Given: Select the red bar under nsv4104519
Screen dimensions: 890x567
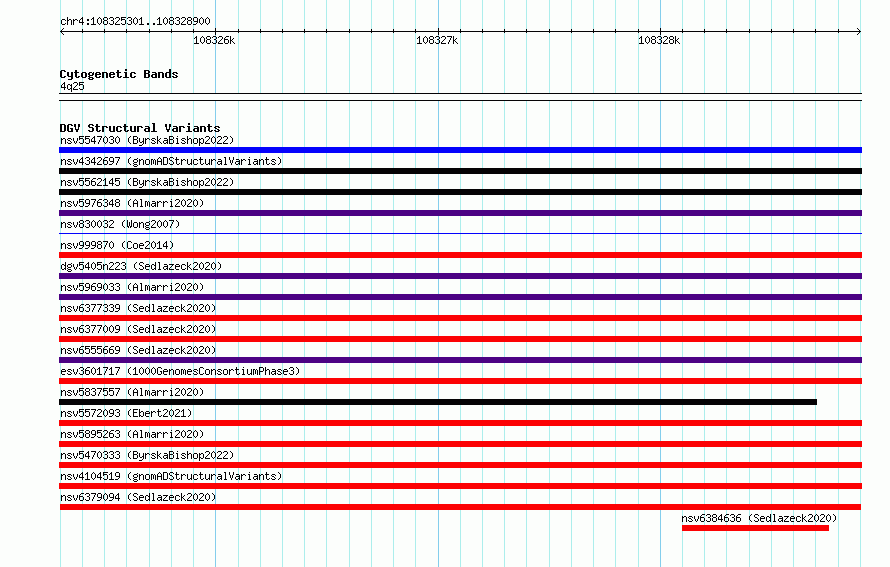Looking at the screenshot, I should coord(460,486).
